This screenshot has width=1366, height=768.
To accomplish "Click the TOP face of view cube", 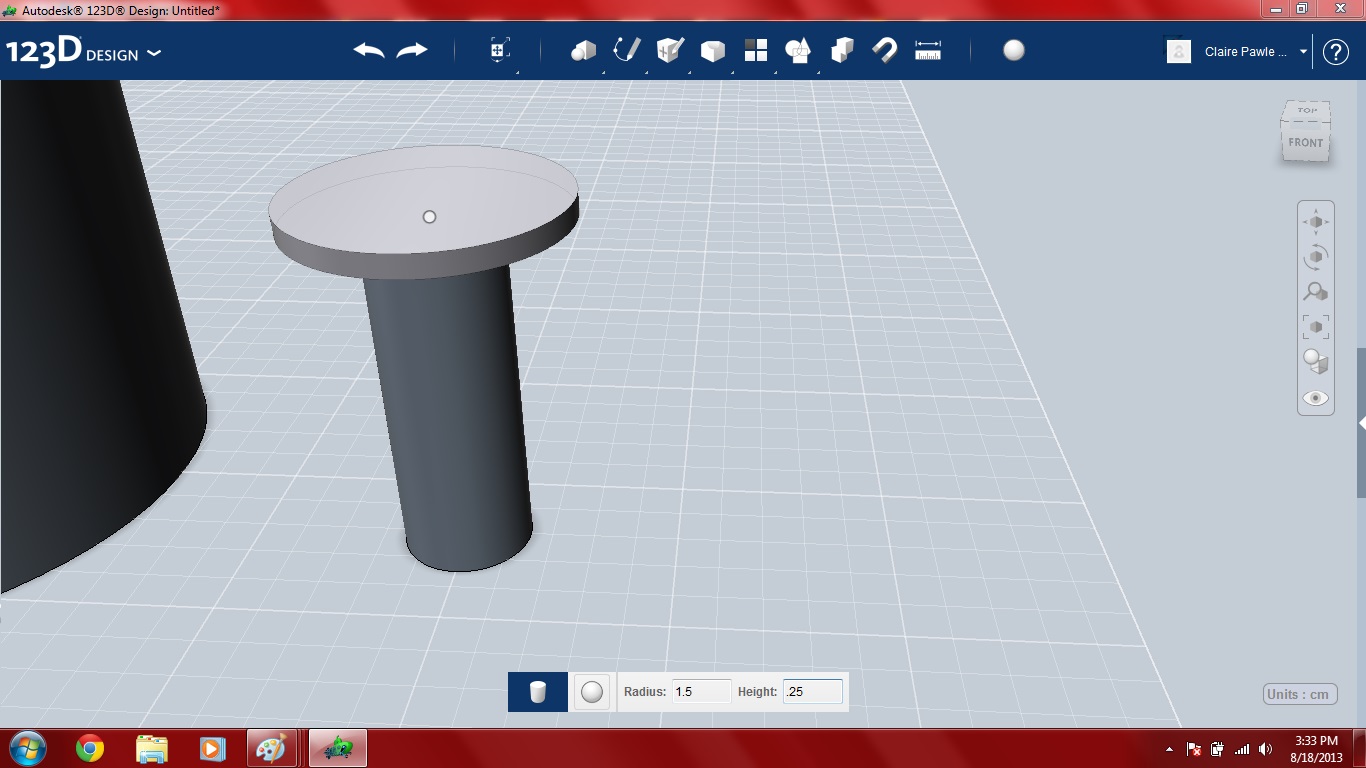I will [1307, 111].
